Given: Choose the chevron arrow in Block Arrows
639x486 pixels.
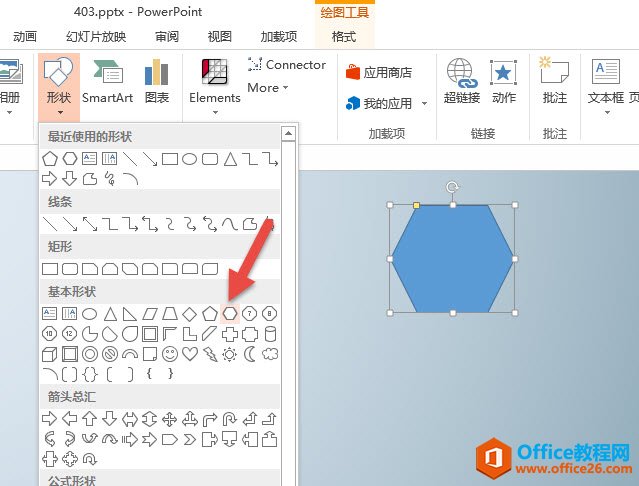Looking at the screenshot, I should pyautogui.click(x=189, y=439).
